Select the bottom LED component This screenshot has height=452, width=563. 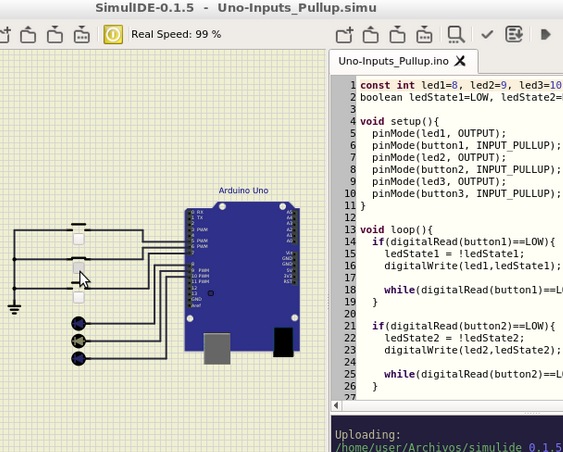pos(79,359)
